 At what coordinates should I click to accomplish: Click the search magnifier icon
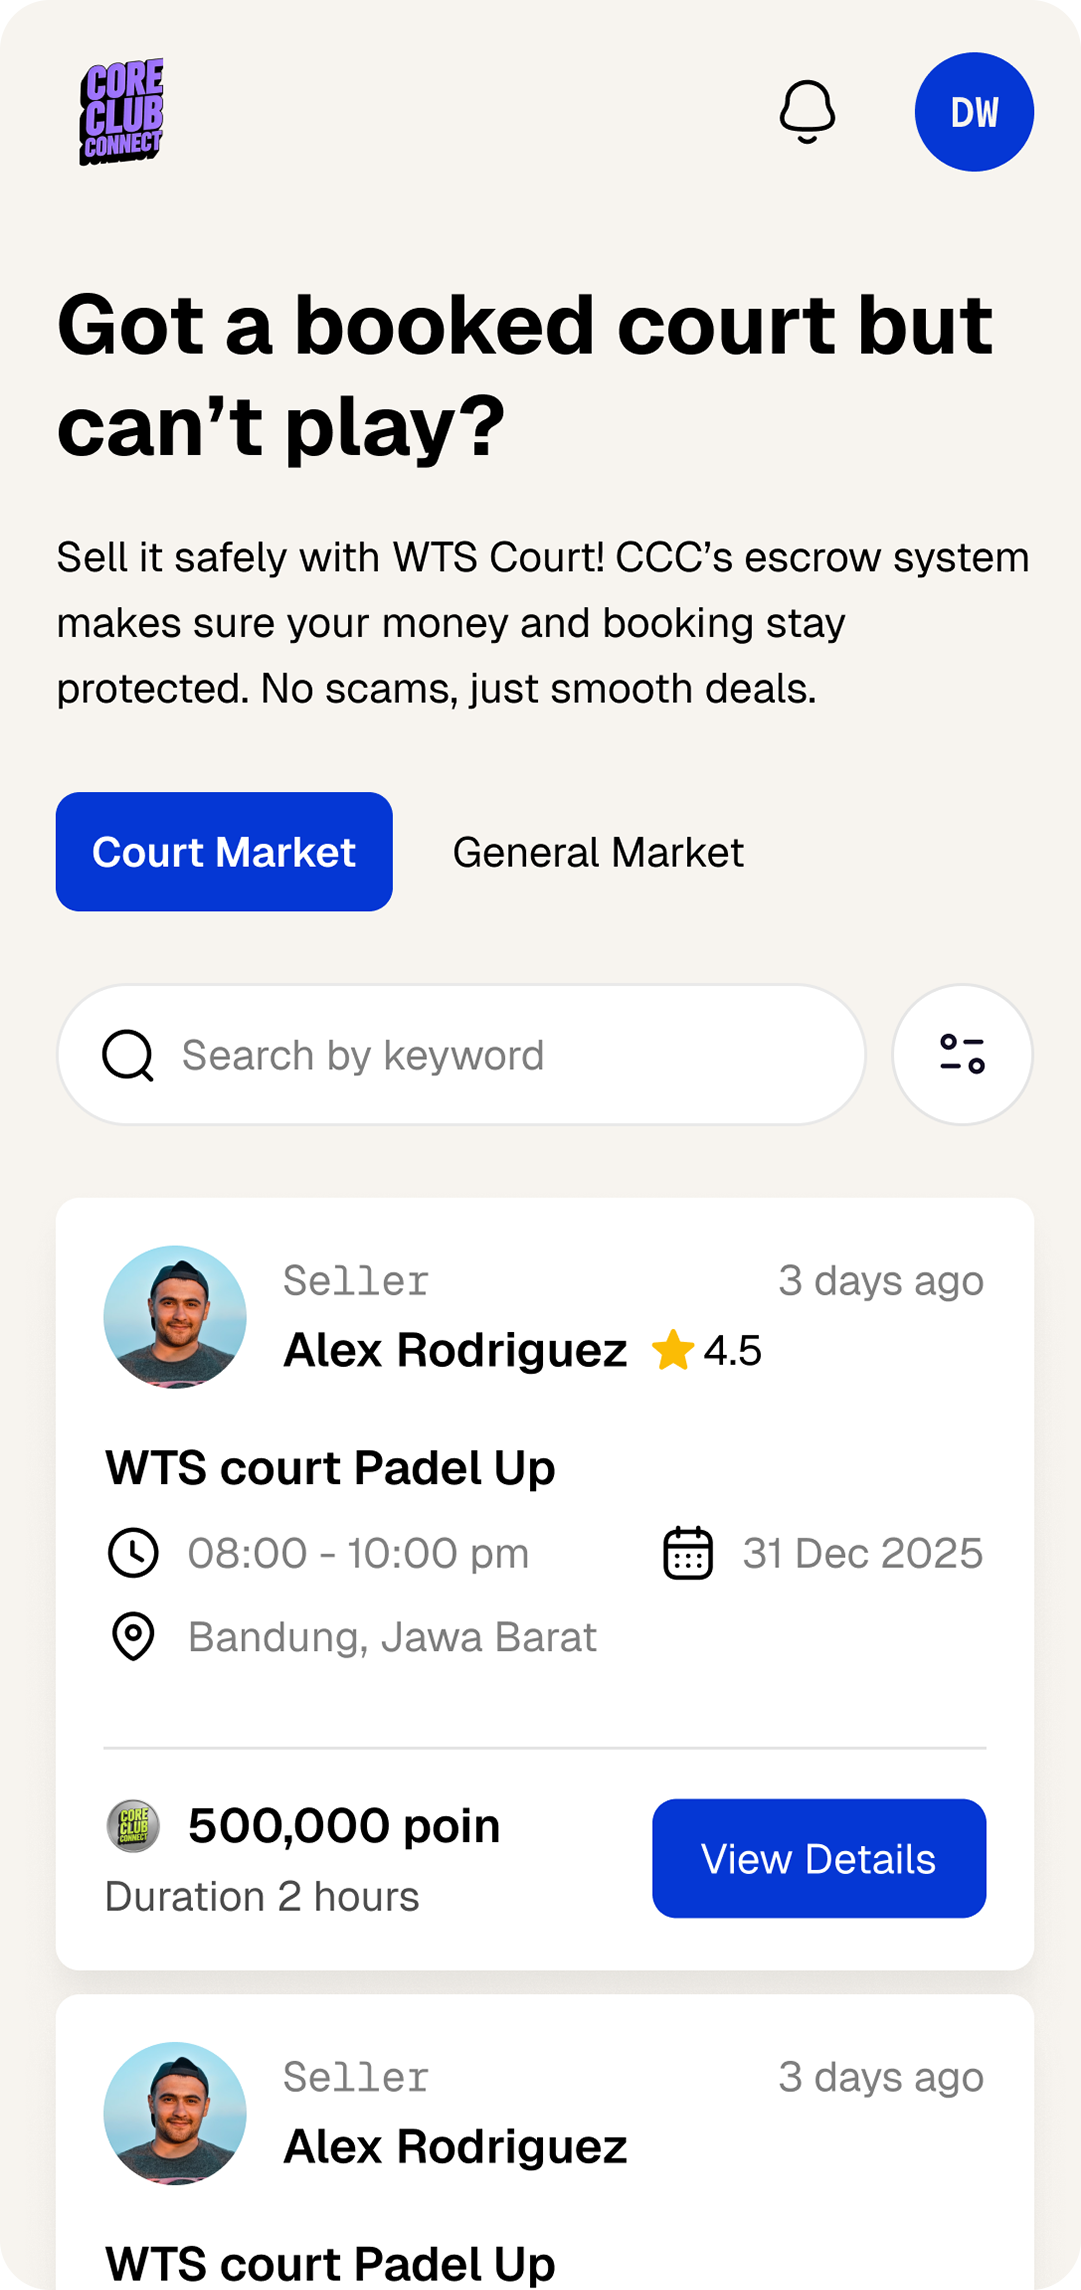(128, 1055)
